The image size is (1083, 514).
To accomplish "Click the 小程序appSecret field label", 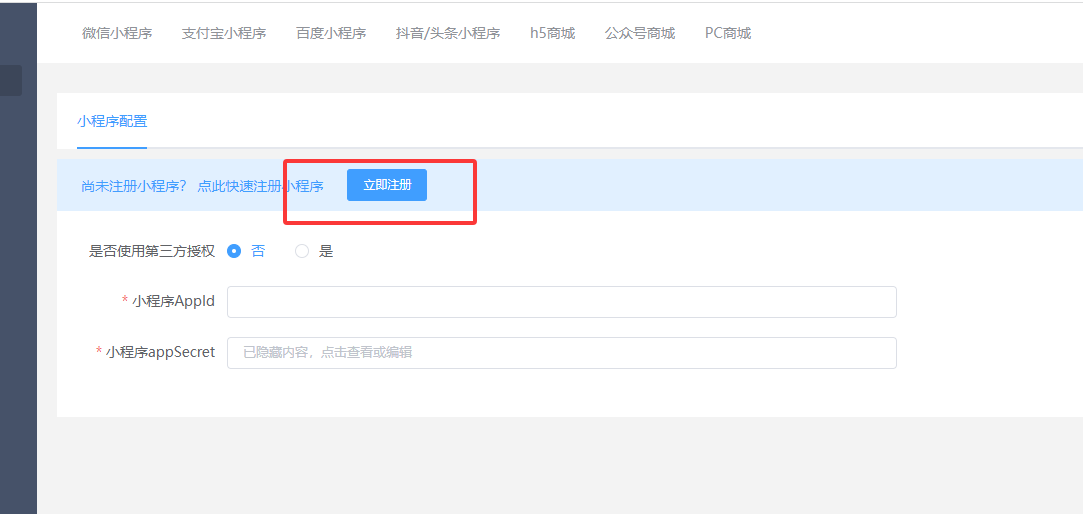I will coord(160,351).
